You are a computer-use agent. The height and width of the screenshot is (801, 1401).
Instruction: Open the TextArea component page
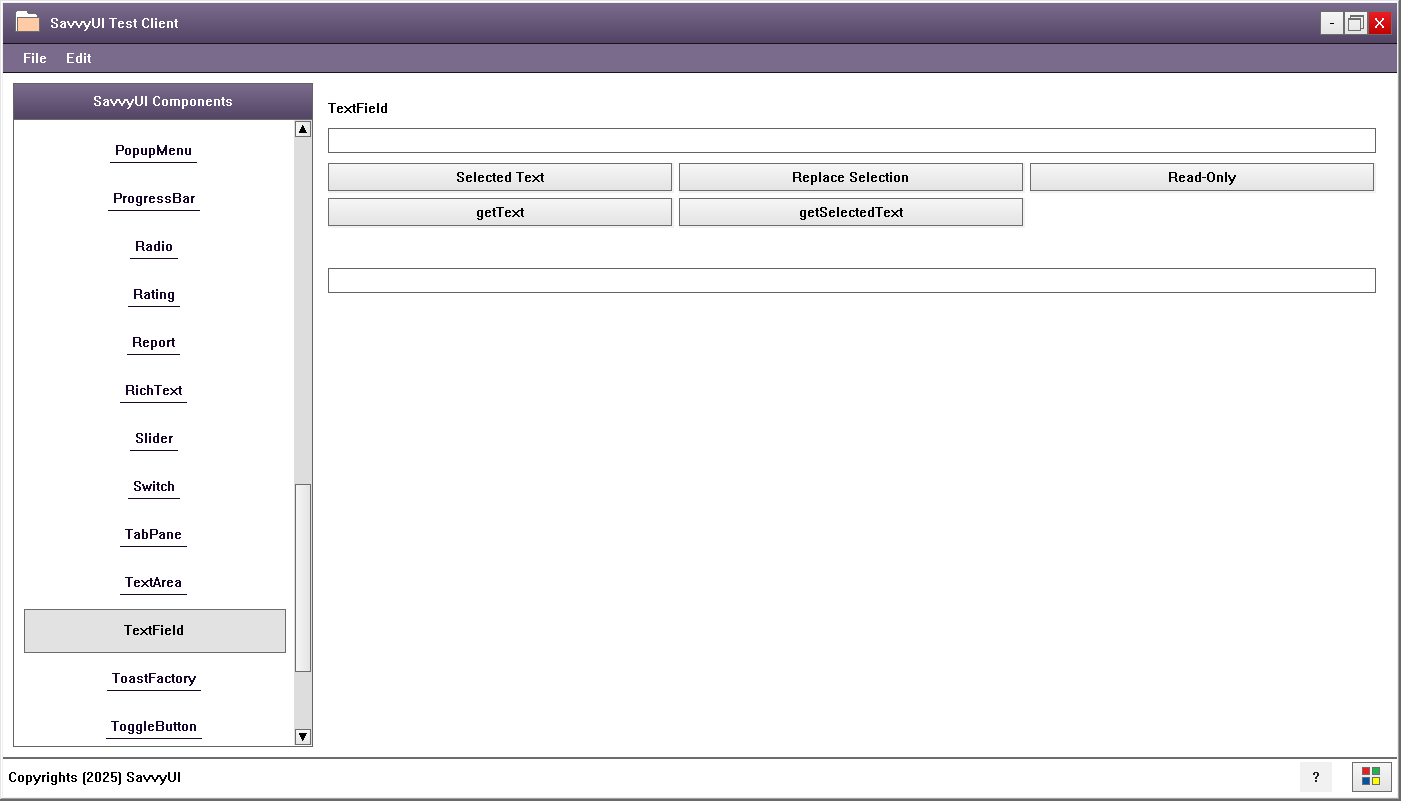(153, 583)
